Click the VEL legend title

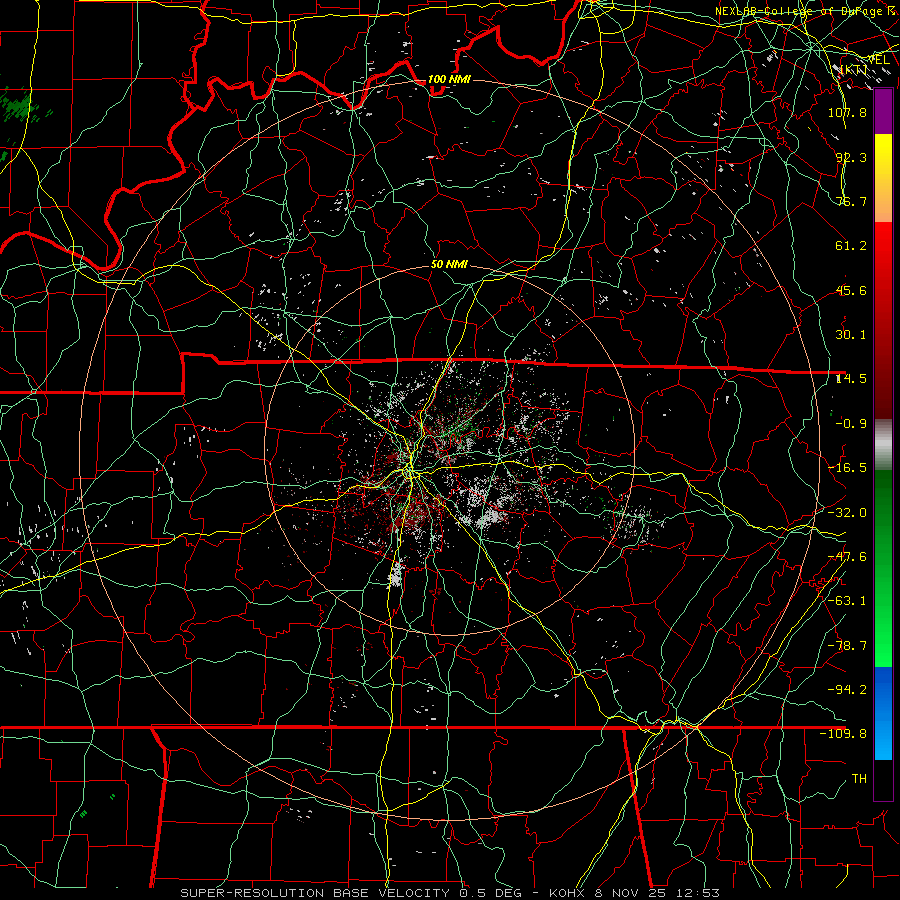pyautogui.click(x=879, y=59)
